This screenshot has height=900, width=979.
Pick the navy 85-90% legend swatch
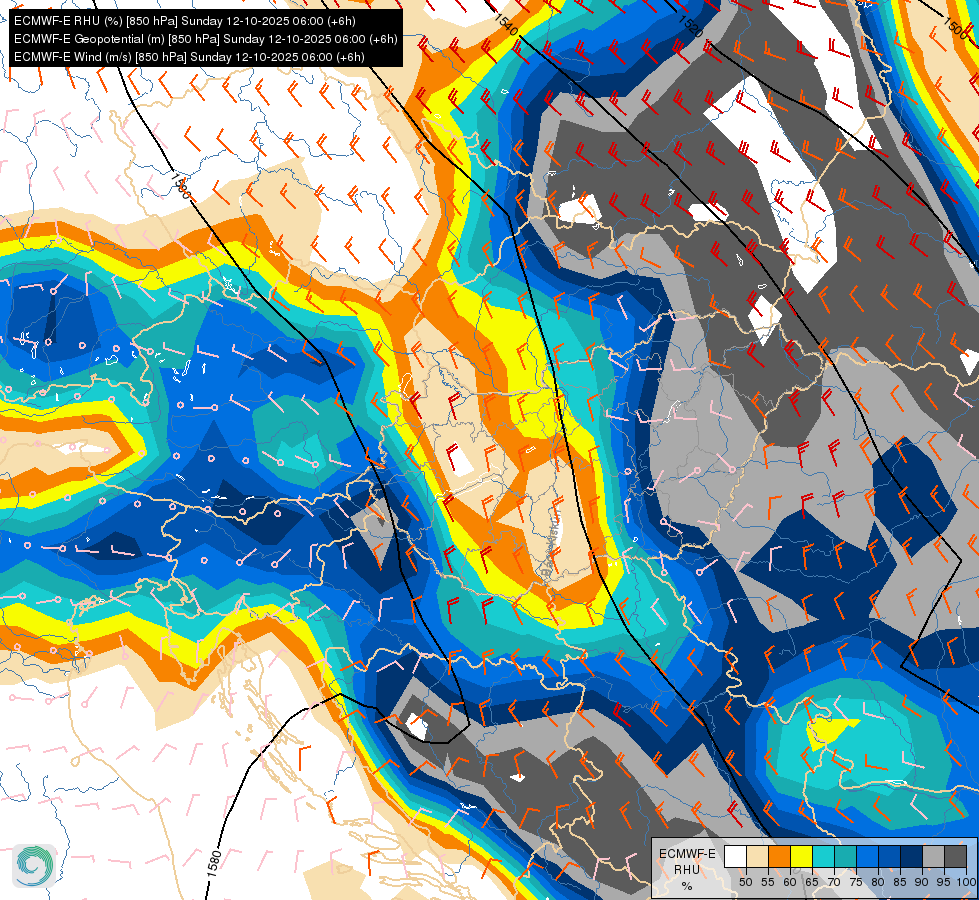(912, 857)
